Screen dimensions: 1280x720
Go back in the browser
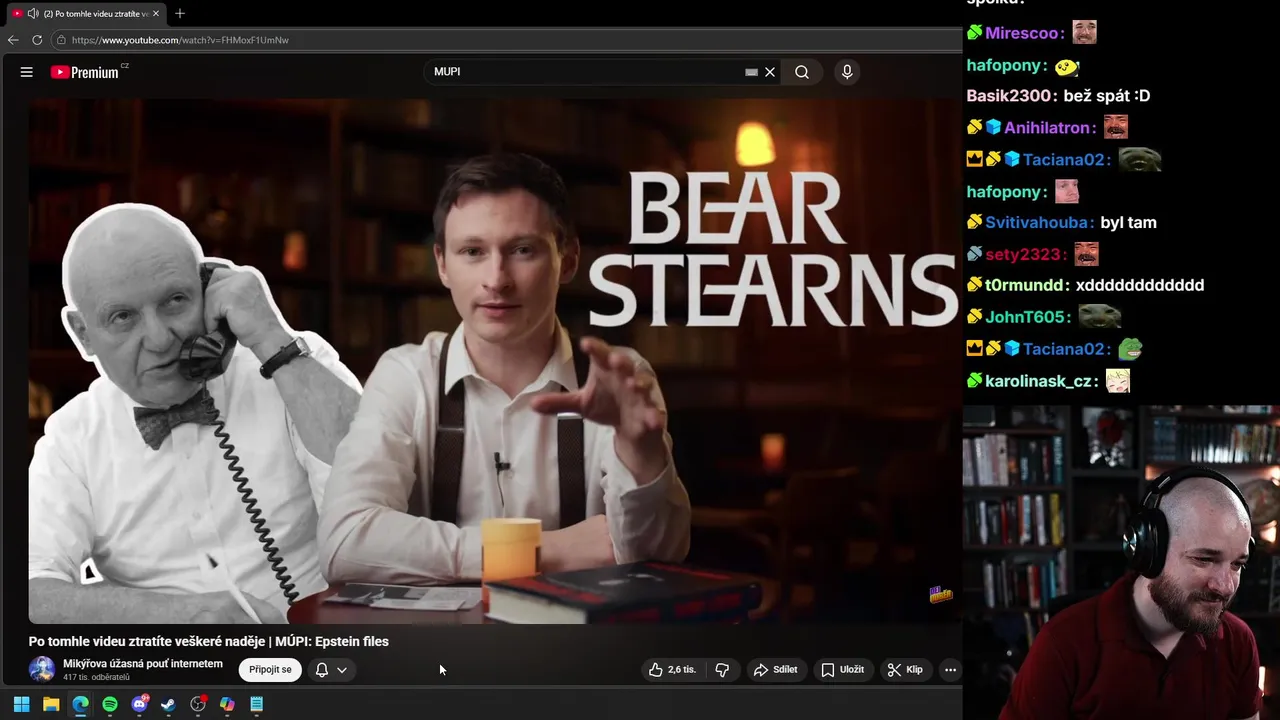point(13,40)
